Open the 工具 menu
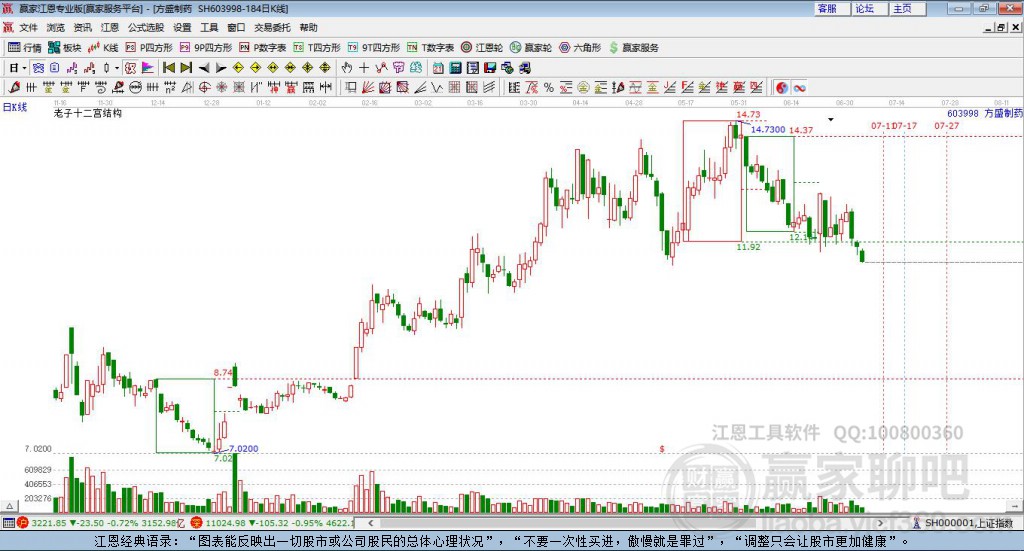This screenshot has height=551, width=1024. [209, 27]
